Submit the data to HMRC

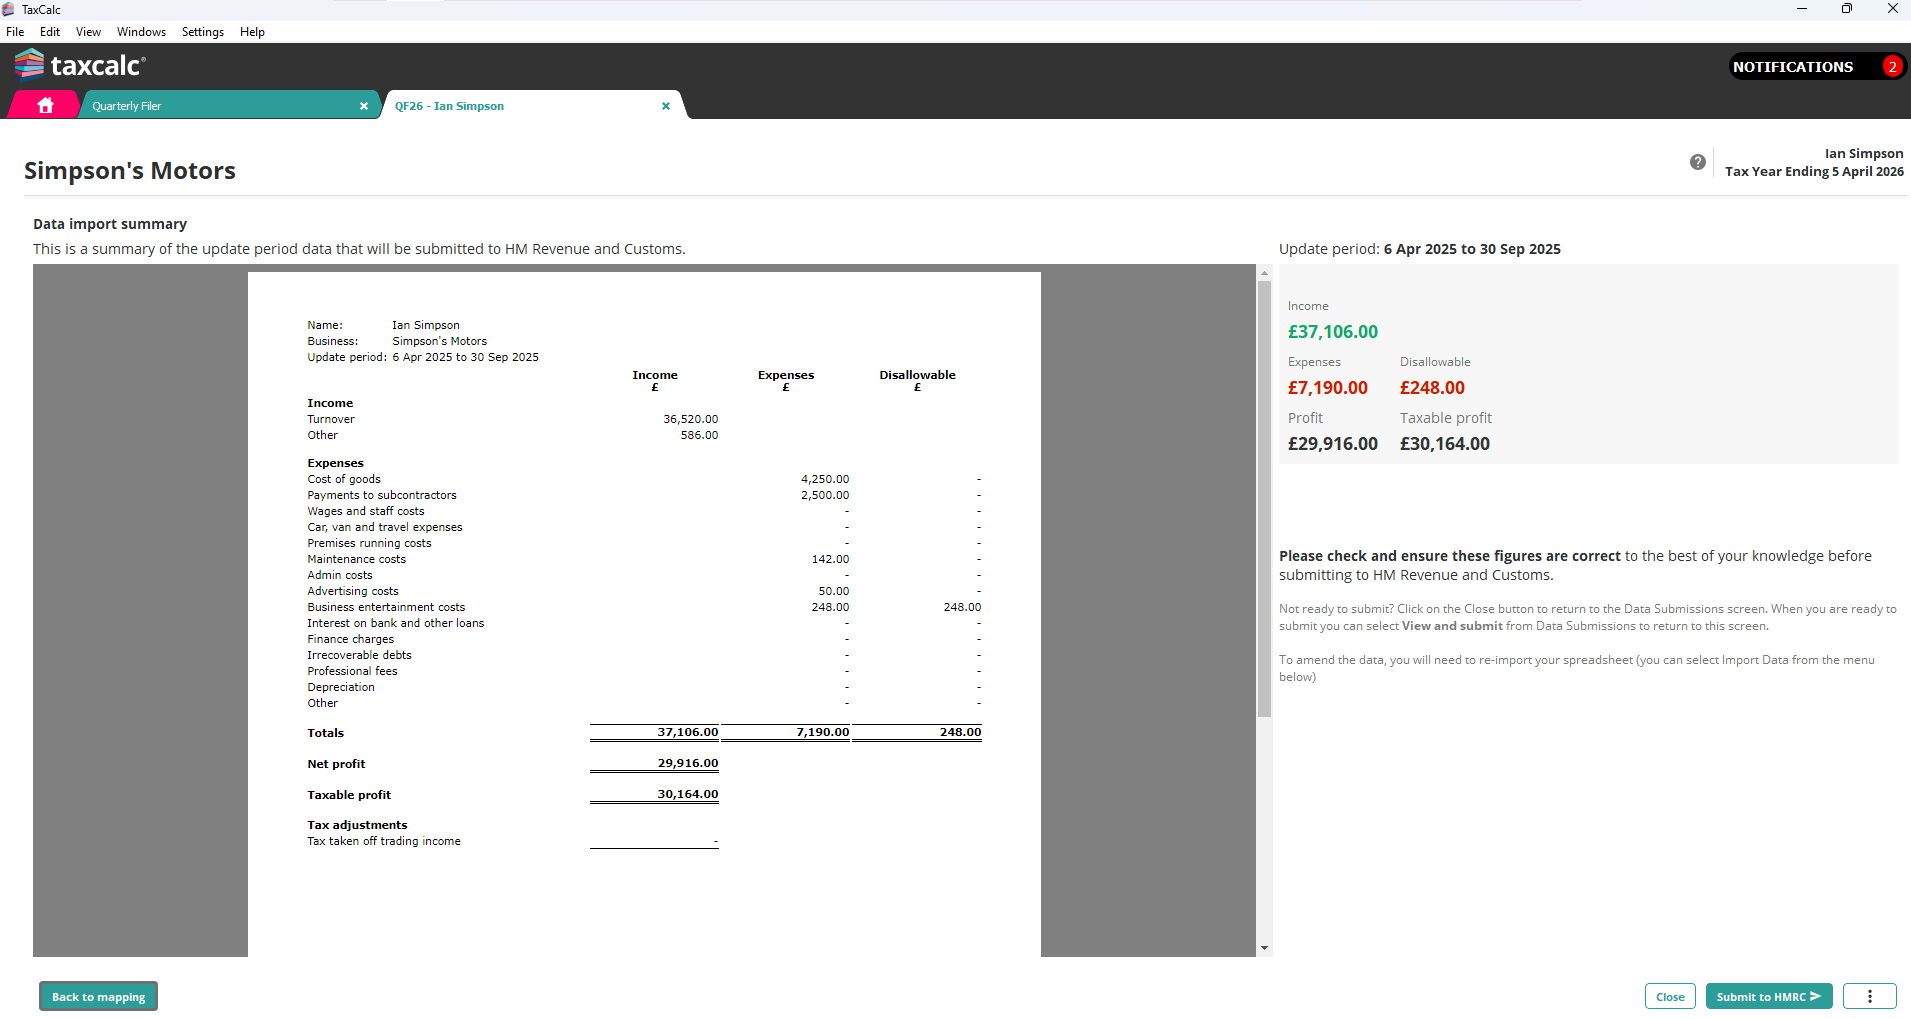(1768, 996)
